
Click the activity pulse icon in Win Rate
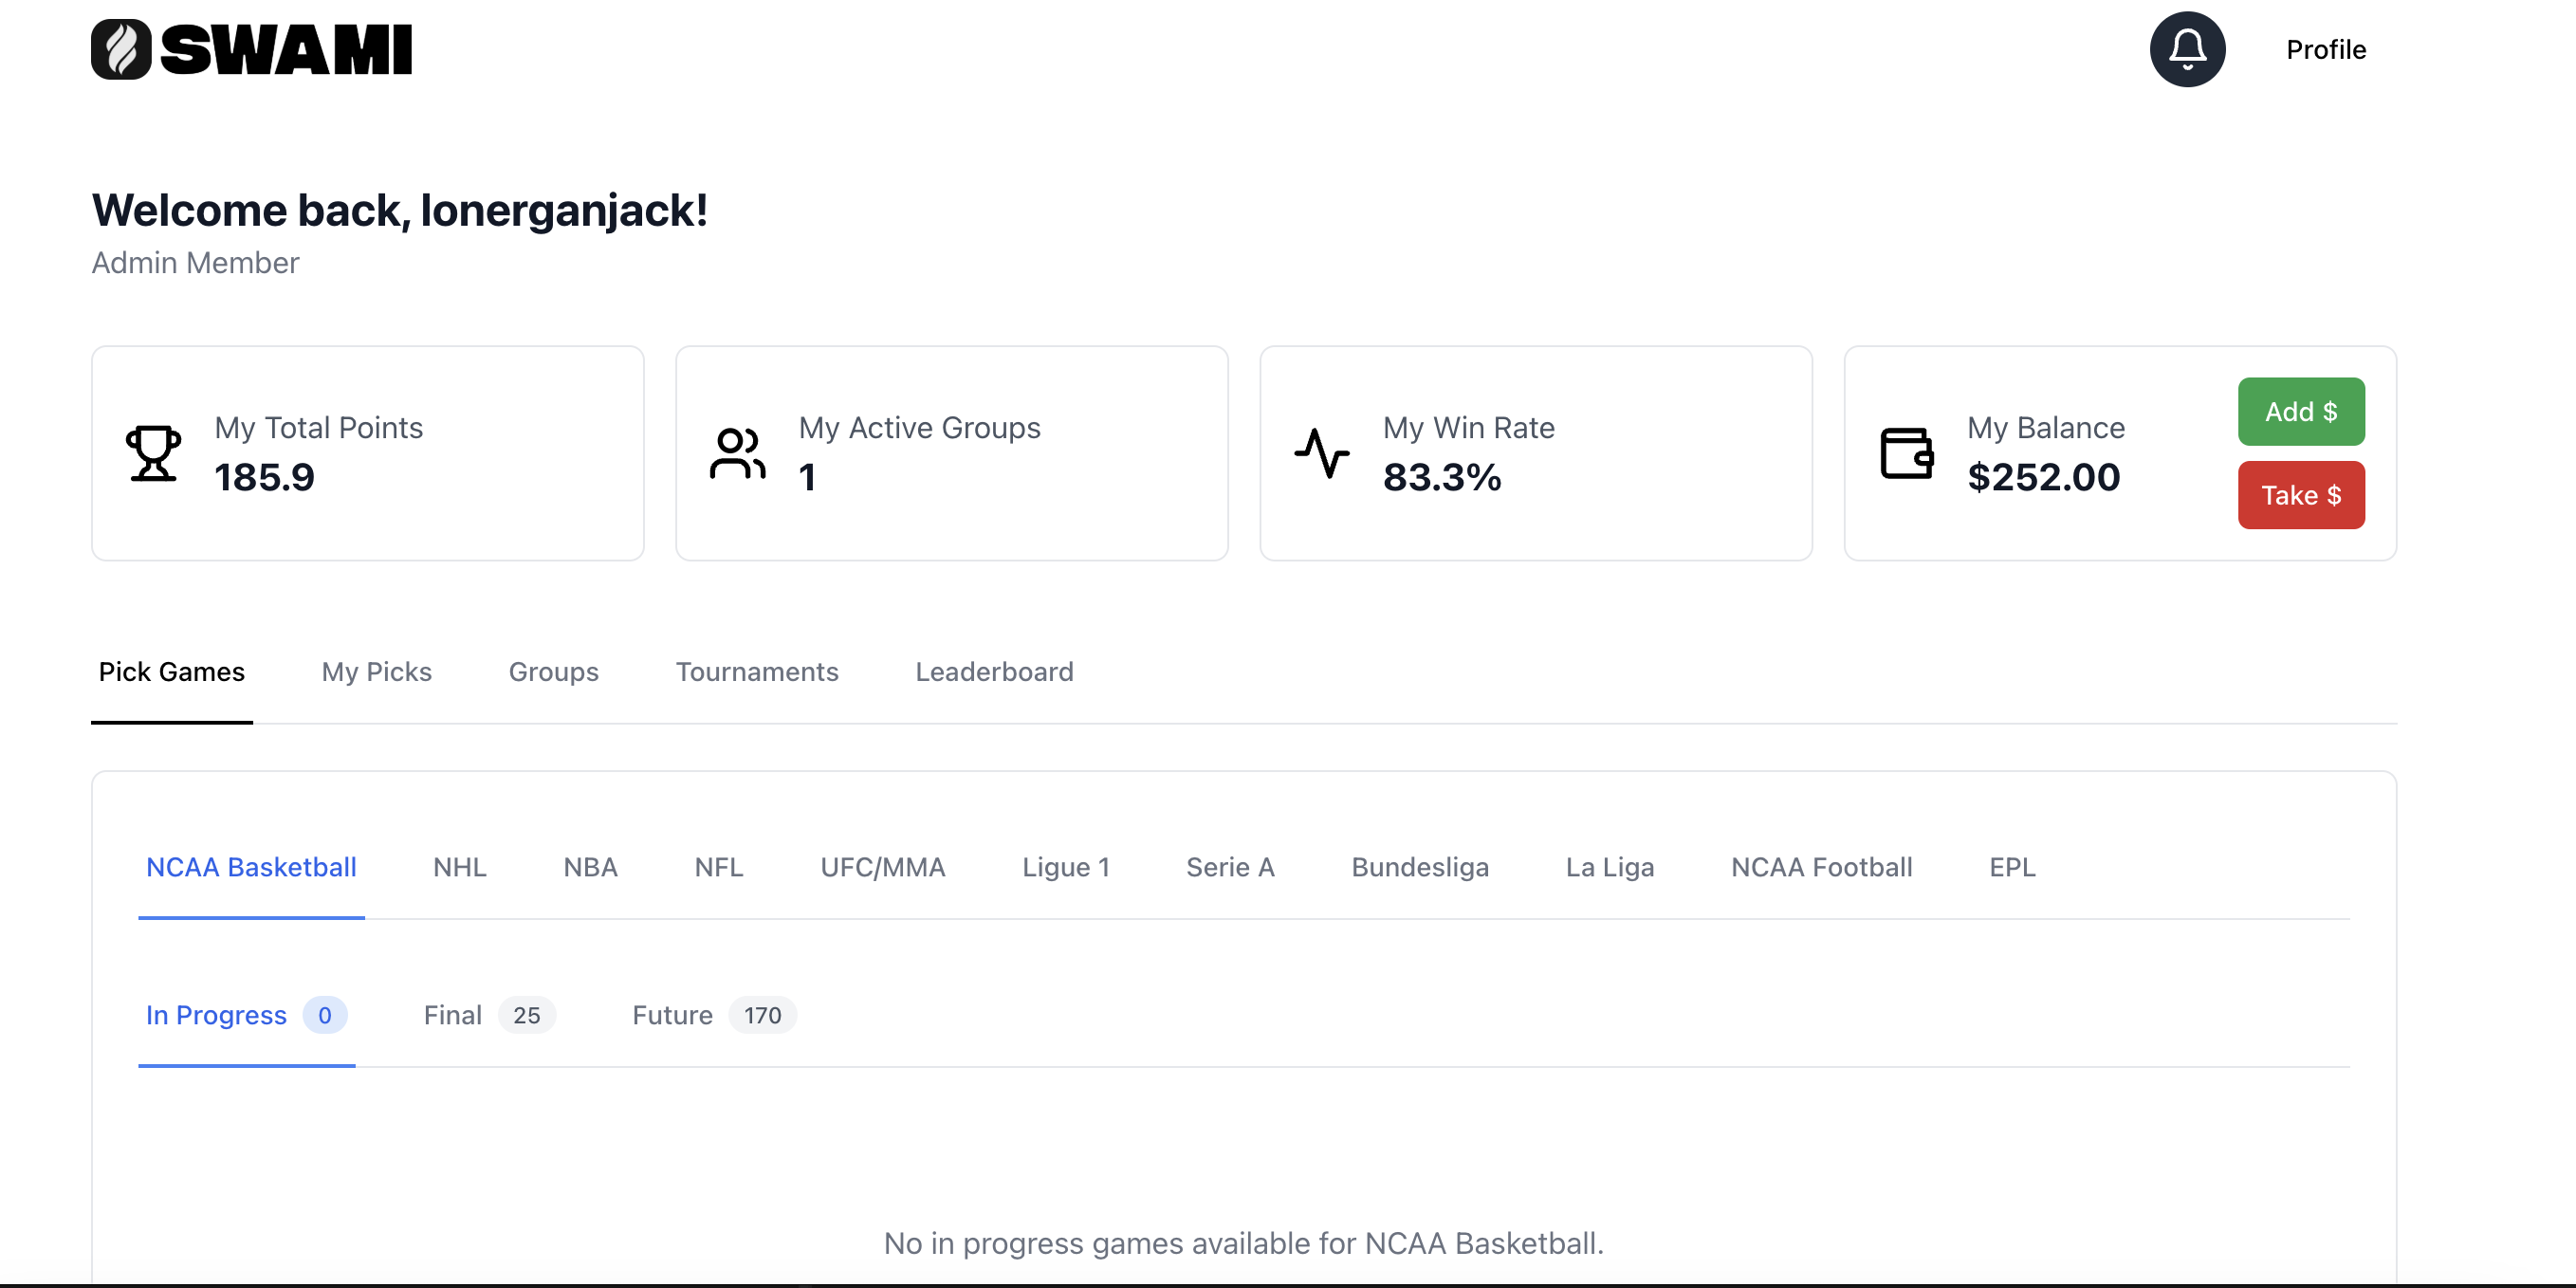pos(1322,453)
